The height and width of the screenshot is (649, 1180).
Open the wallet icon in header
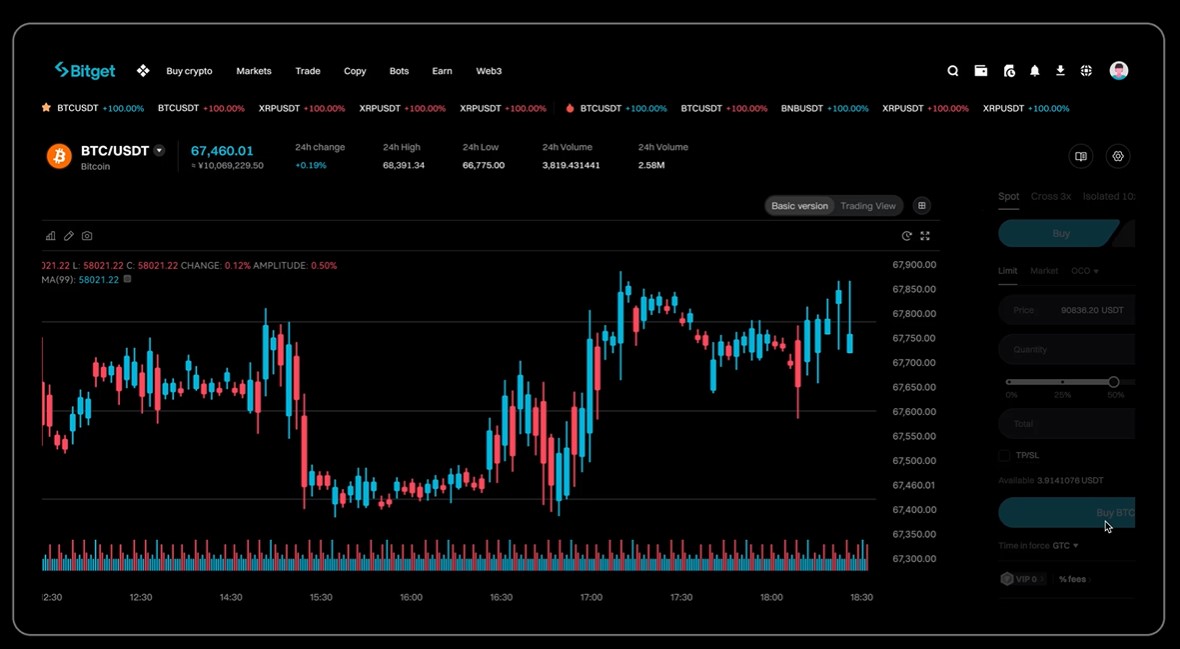click(981, 71)
